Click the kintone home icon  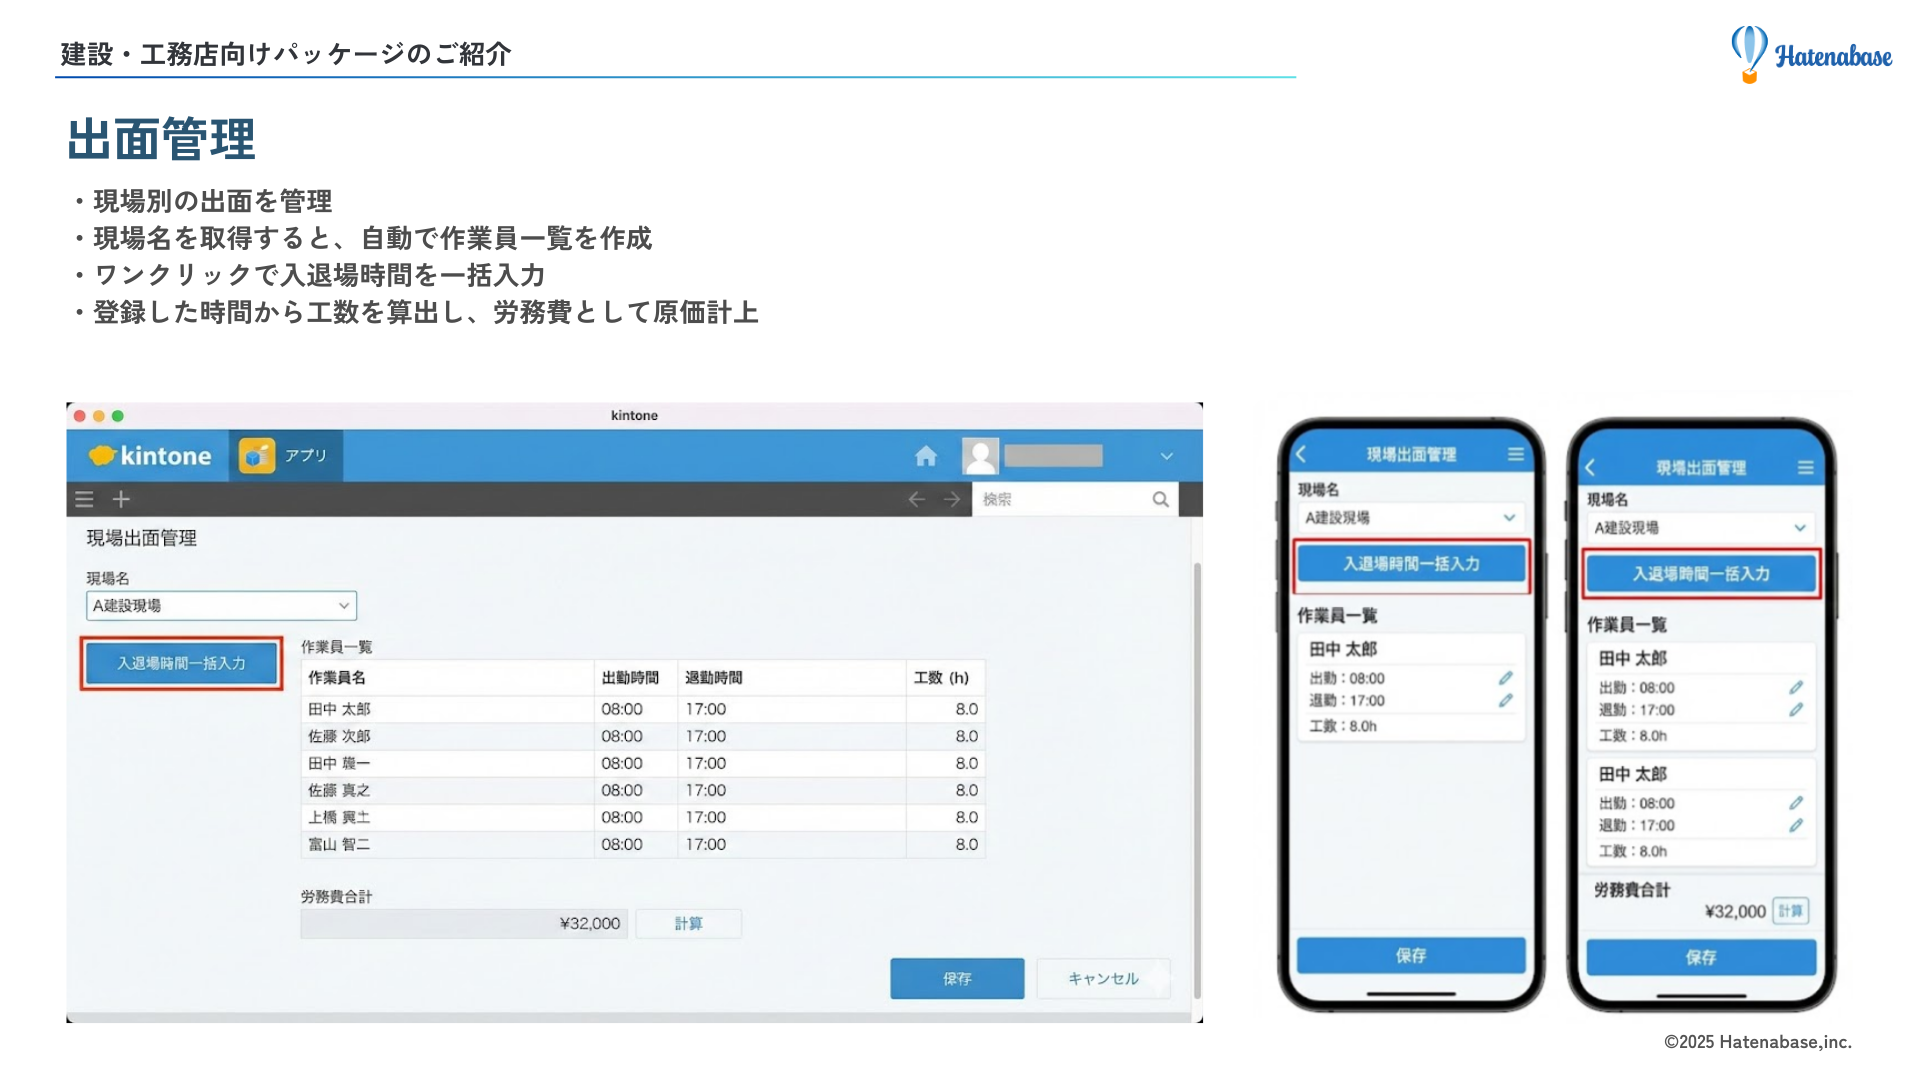point(925,456)
